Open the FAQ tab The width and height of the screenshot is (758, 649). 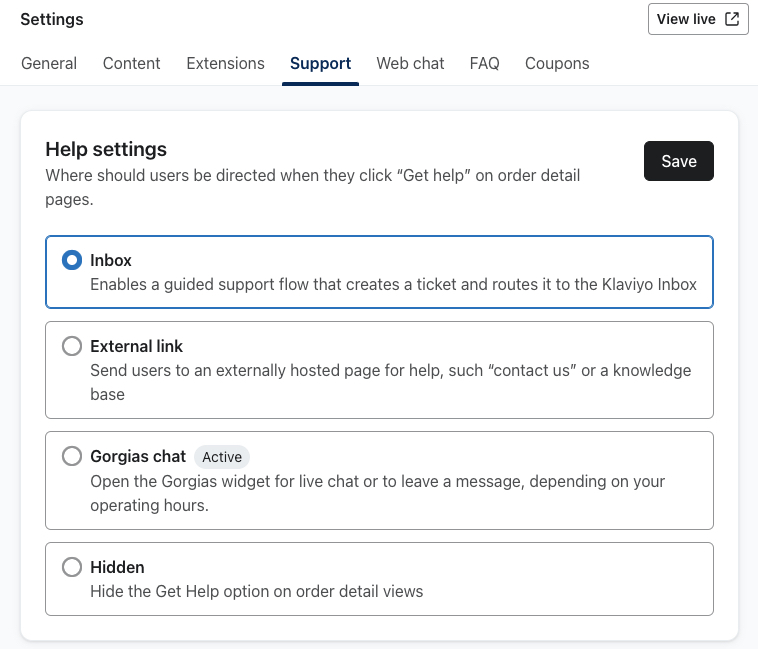coord(484,63)
